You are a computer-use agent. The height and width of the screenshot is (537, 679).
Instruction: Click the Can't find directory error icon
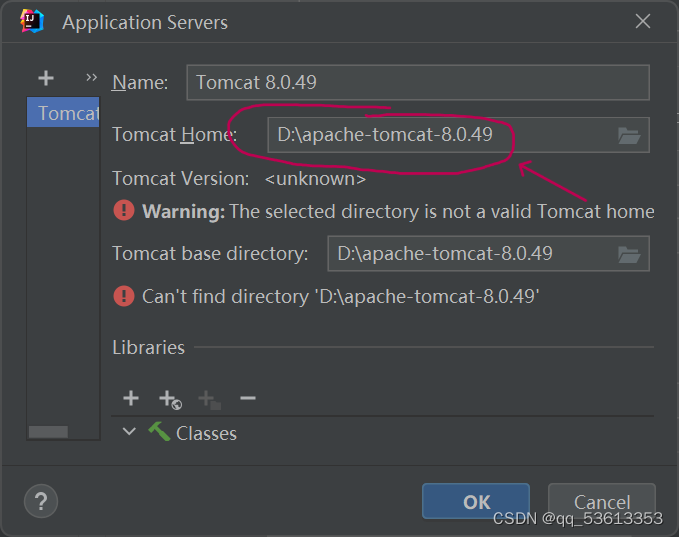point(124,296)
